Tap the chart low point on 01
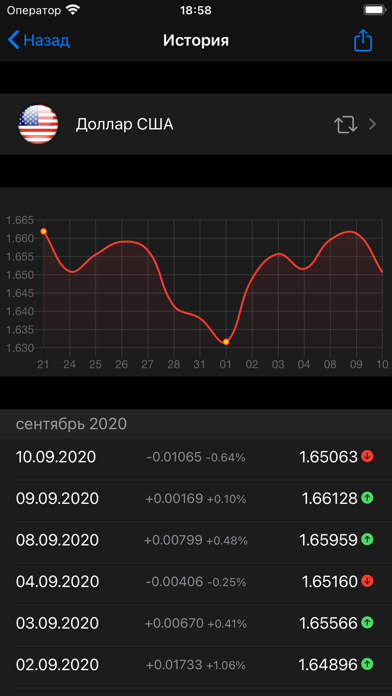Image resolution: width=392 pixels, height=696 pixels. click(x=226, y=342)
